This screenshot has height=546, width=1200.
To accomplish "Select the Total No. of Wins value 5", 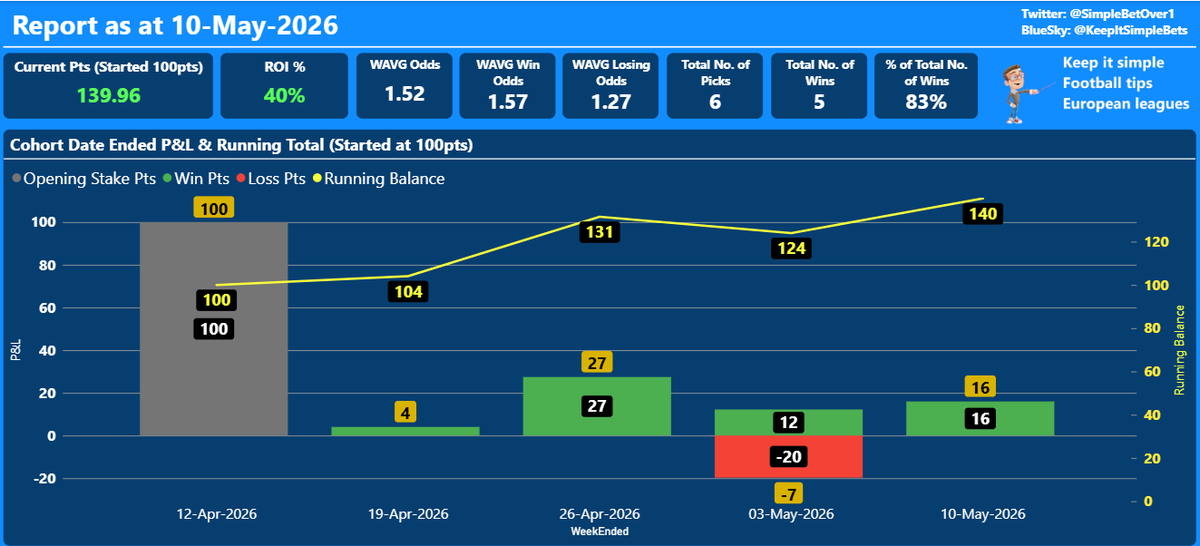I will [x=819, y=101].
